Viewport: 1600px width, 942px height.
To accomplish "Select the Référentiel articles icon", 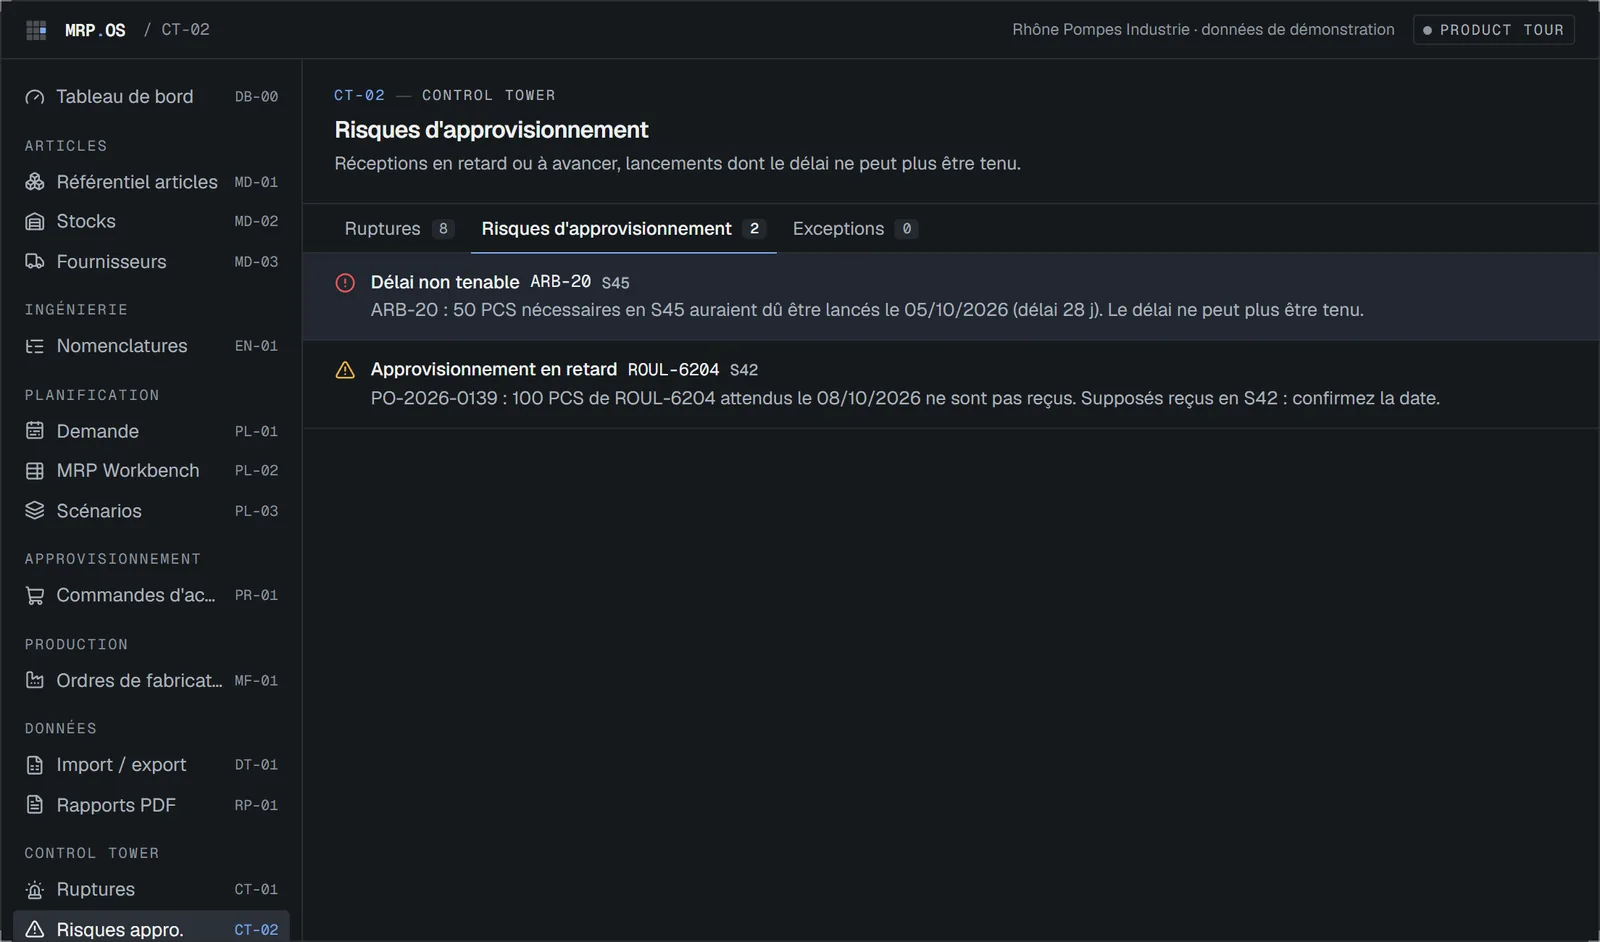I will 35,182.
